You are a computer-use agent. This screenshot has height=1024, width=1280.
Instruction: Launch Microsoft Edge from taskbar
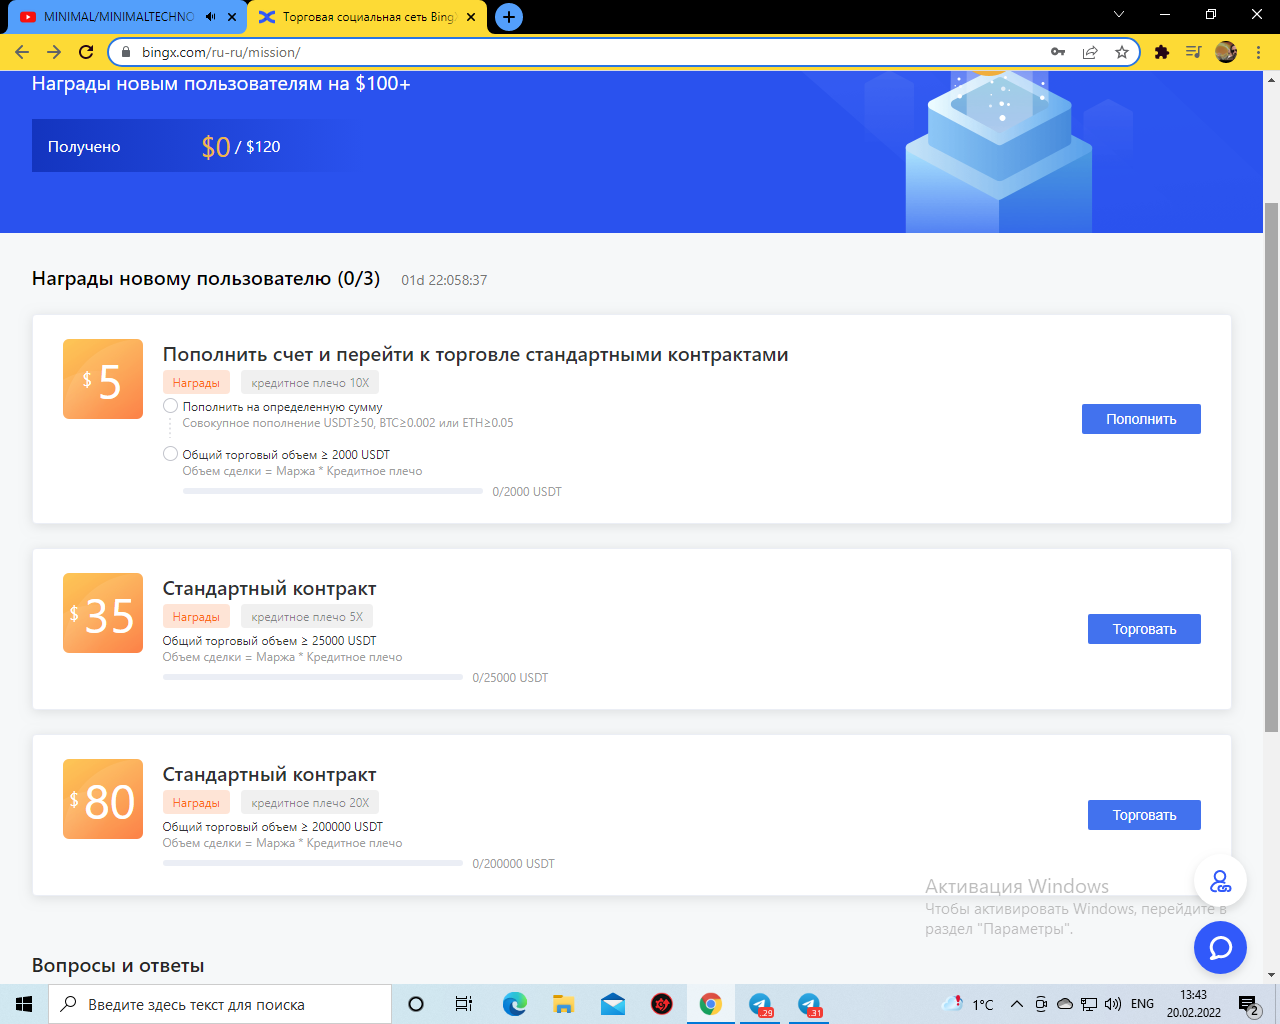coord(514,1004)
